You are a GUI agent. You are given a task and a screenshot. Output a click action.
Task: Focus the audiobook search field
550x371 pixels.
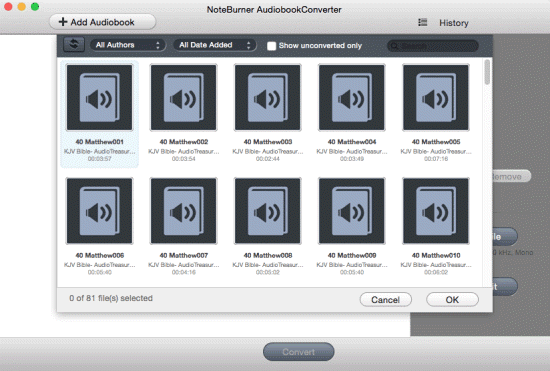click(433, 46)
